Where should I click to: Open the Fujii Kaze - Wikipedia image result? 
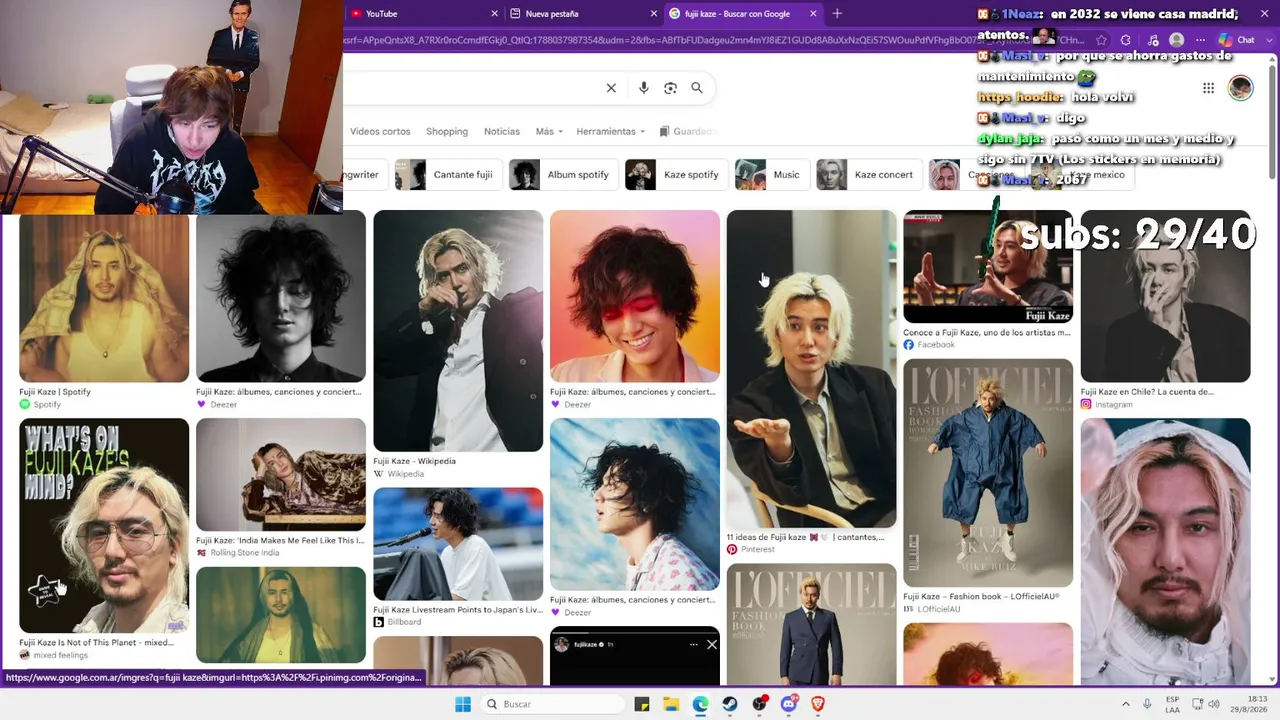coord(458,331)
